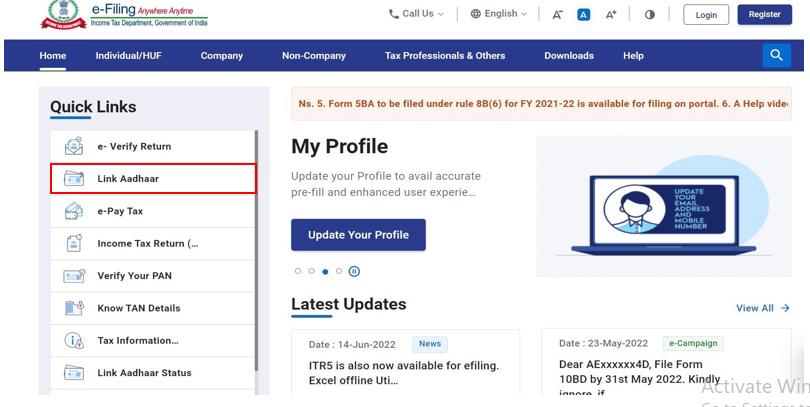Click the Tax Information info icon
This screenshot has width=810, height=407.
point(74,341)
